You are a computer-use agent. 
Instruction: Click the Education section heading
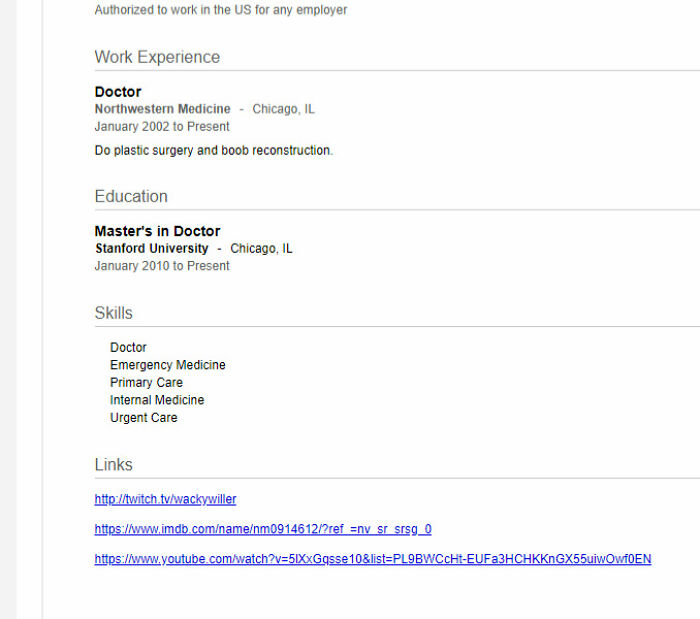[x=131, y=196]
